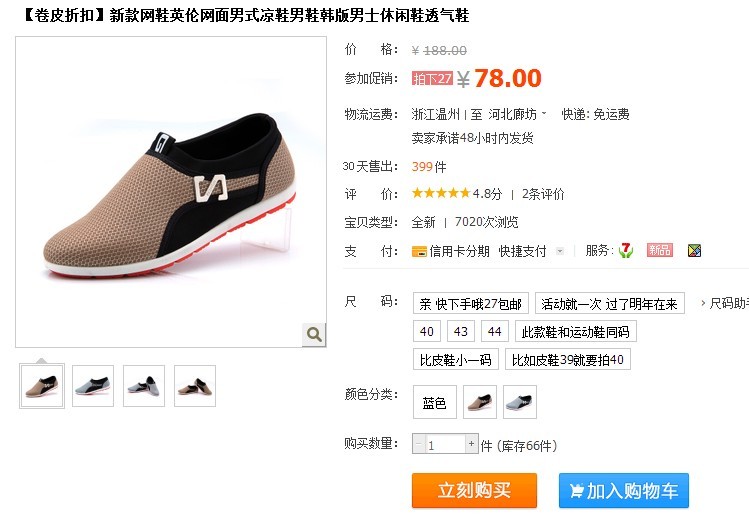Select the second gray shoe thumbnail
749x519 pixels.
(x=93, y=386)
